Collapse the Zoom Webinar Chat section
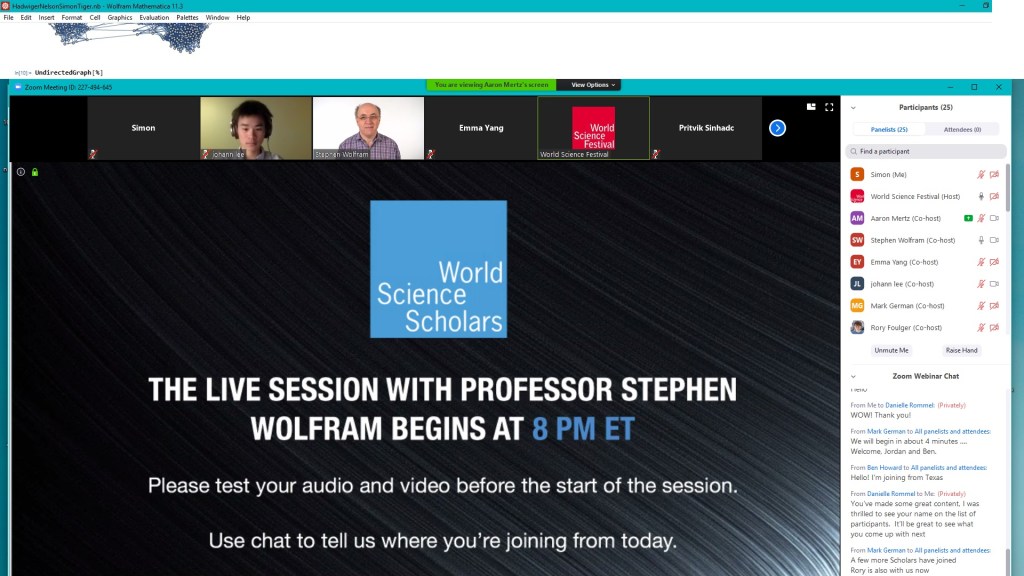The height and width of the screenshot is (576, 1024). pos(853,376)
